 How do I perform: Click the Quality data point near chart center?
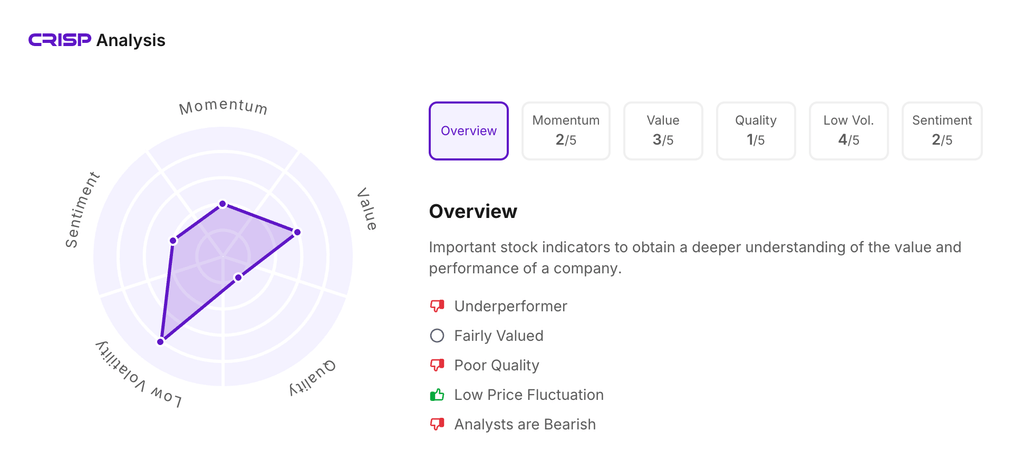tap(238, 277)
